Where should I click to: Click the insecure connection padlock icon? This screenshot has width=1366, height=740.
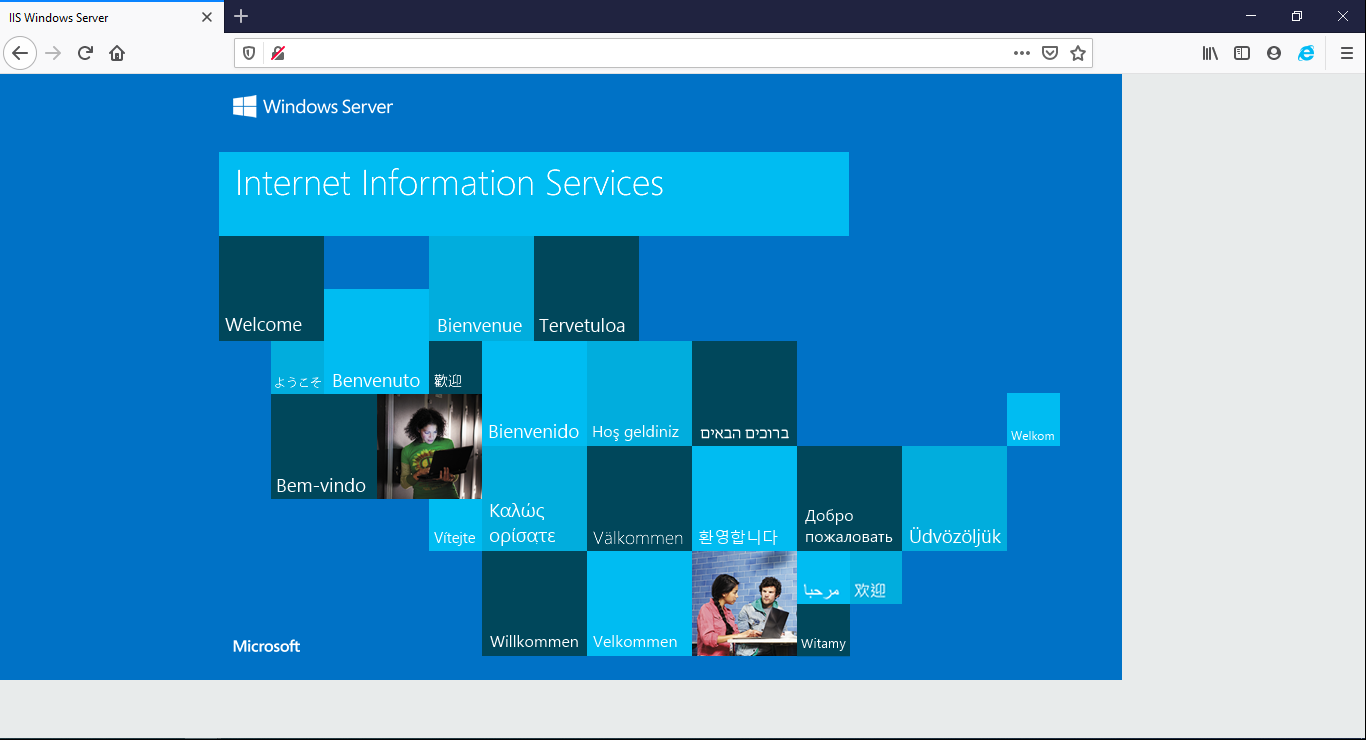278,53
